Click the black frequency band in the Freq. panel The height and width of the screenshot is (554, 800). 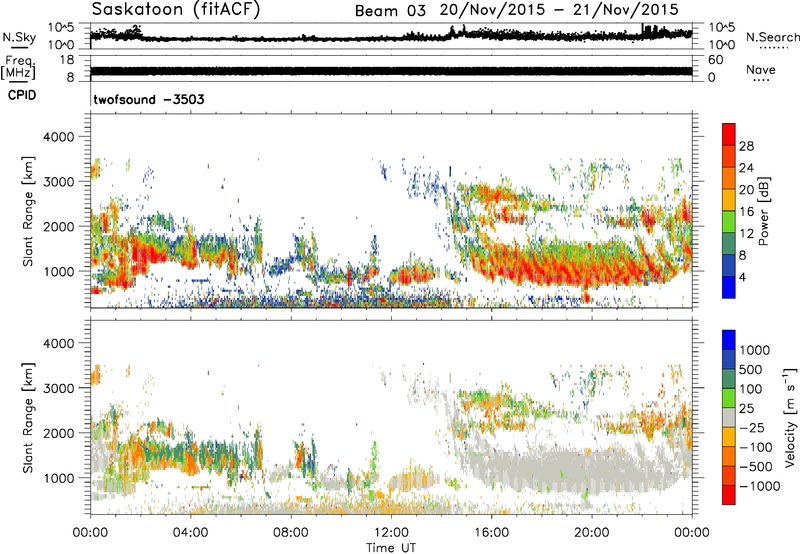(x=391, y=71)
